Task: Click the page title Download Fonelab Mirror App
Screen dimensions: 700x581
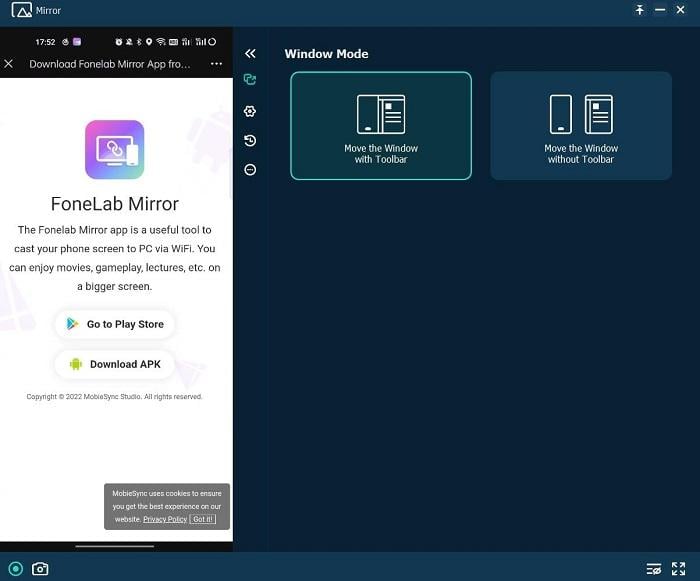Action: click(110, 64)
